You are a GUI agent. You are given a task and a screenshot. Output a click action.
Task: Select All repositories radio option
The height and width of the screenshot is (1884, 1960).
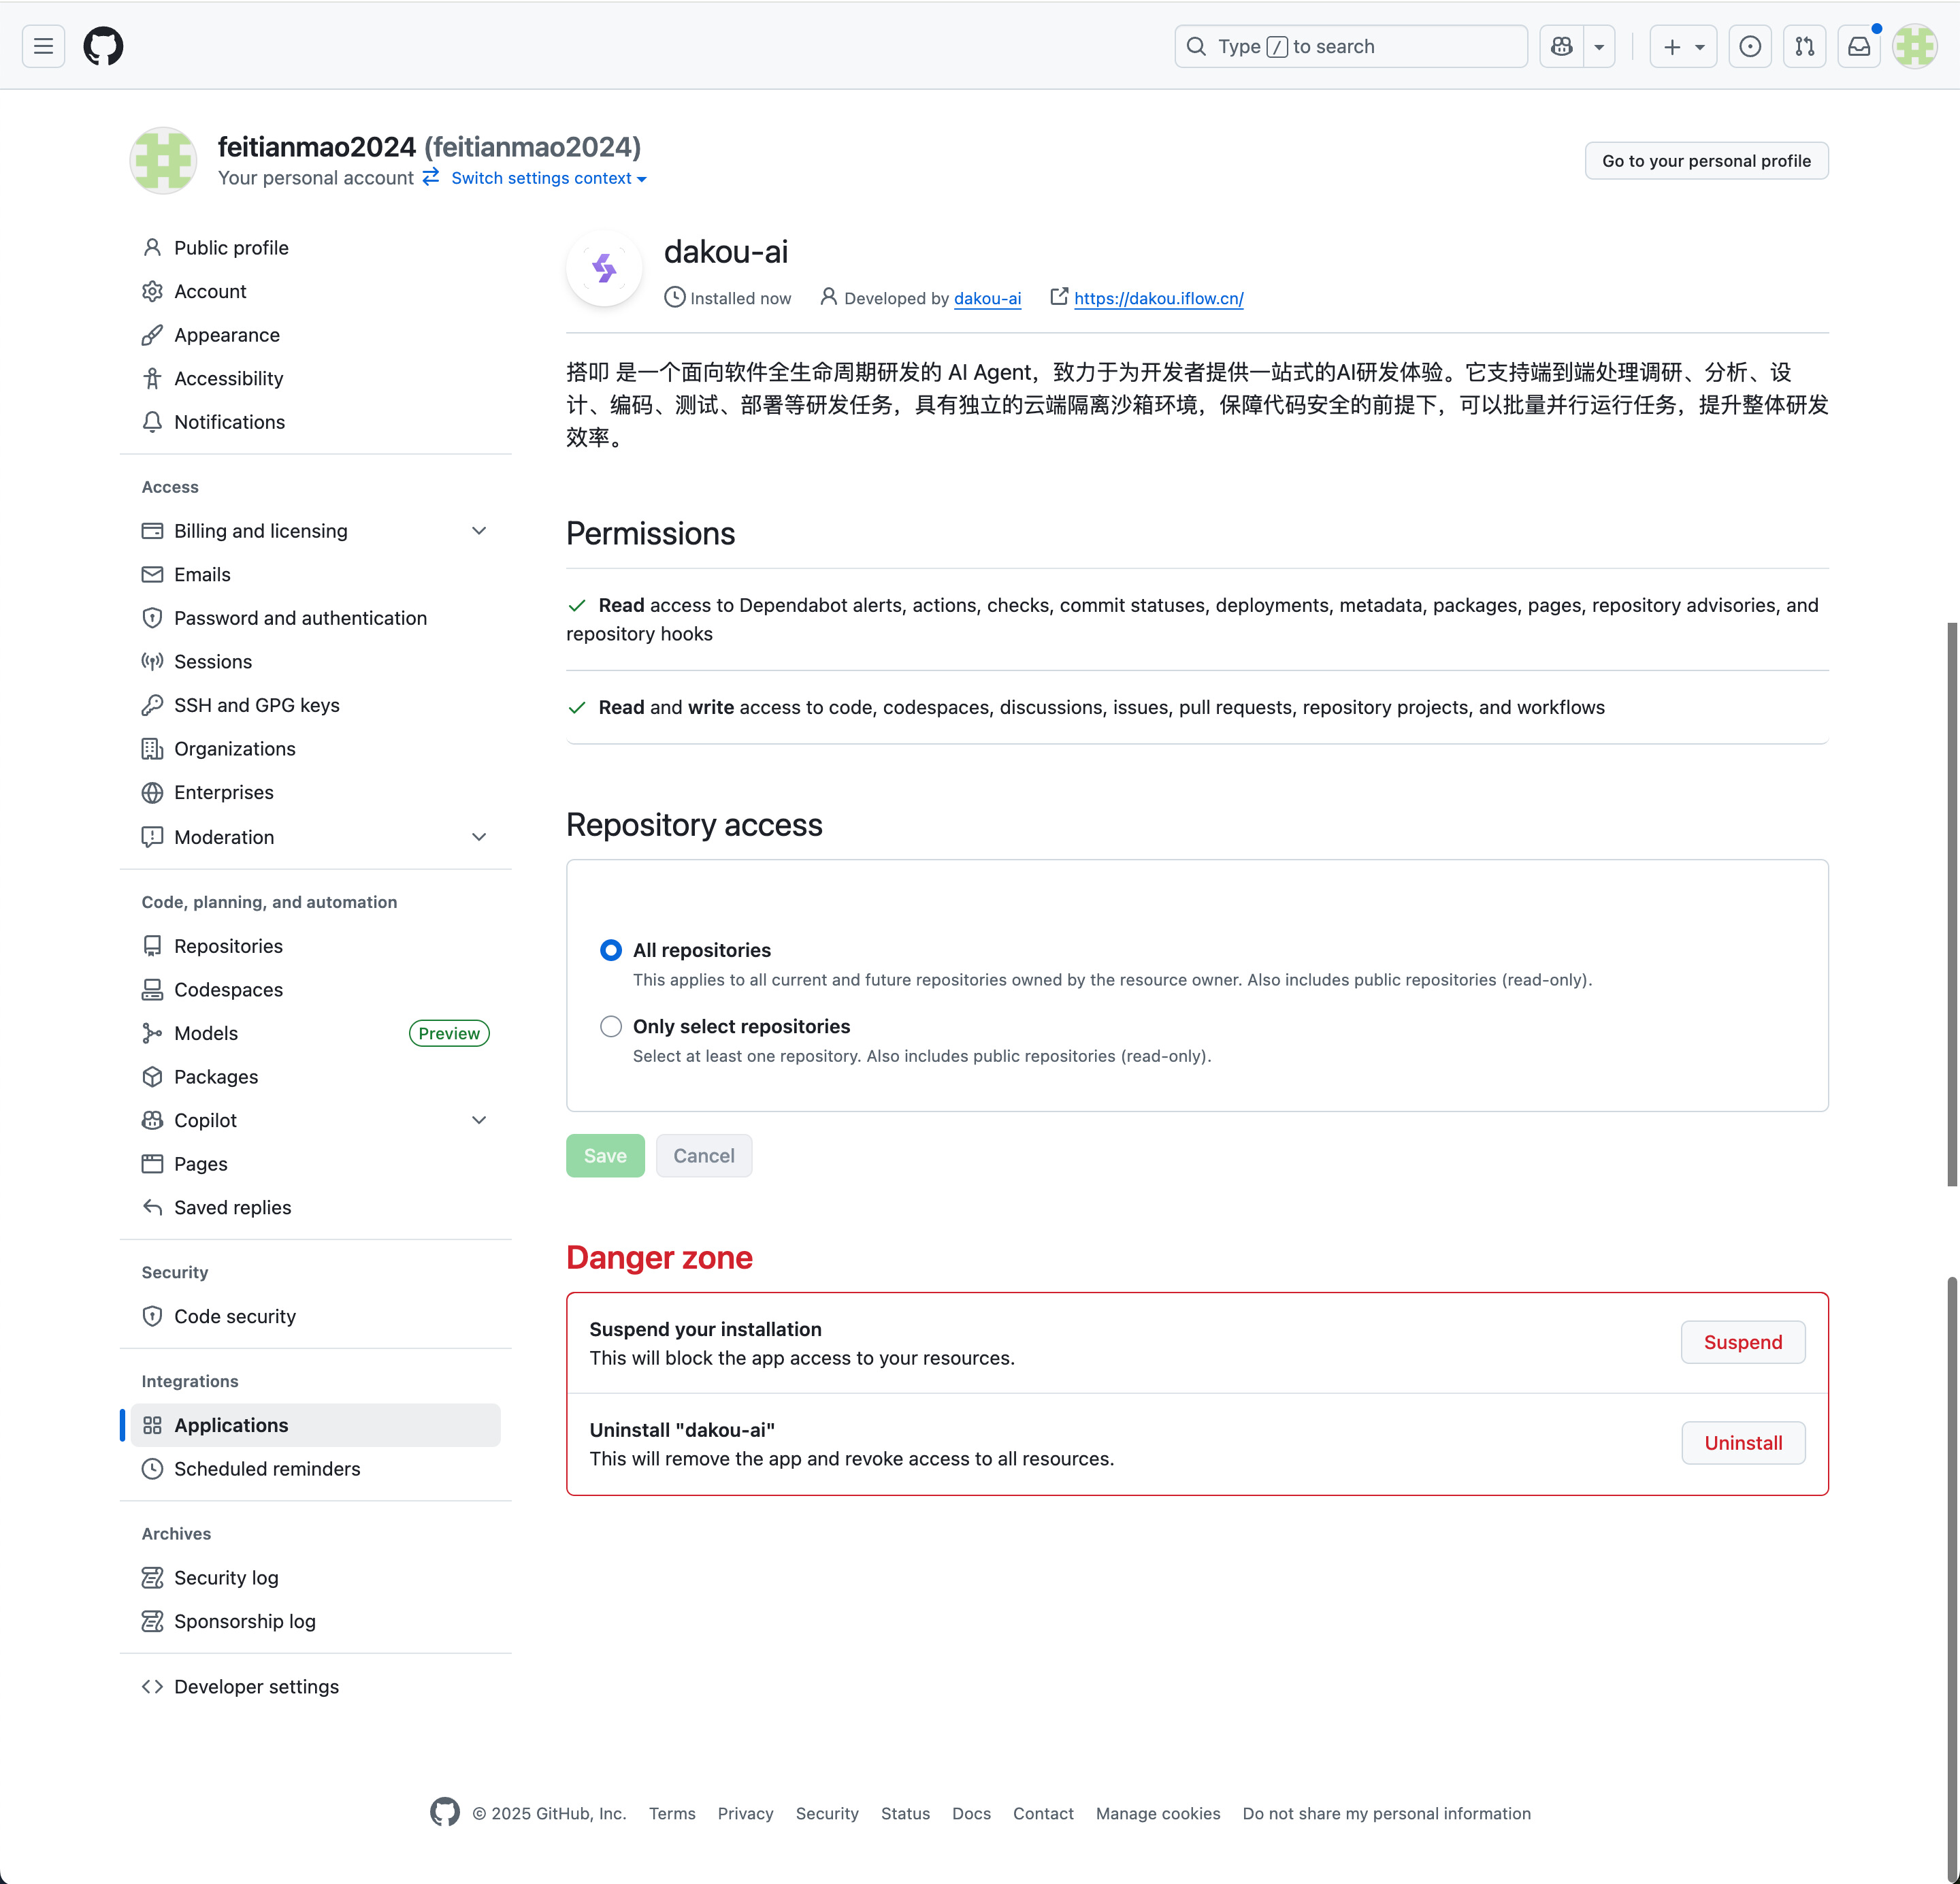pos(611,950)
